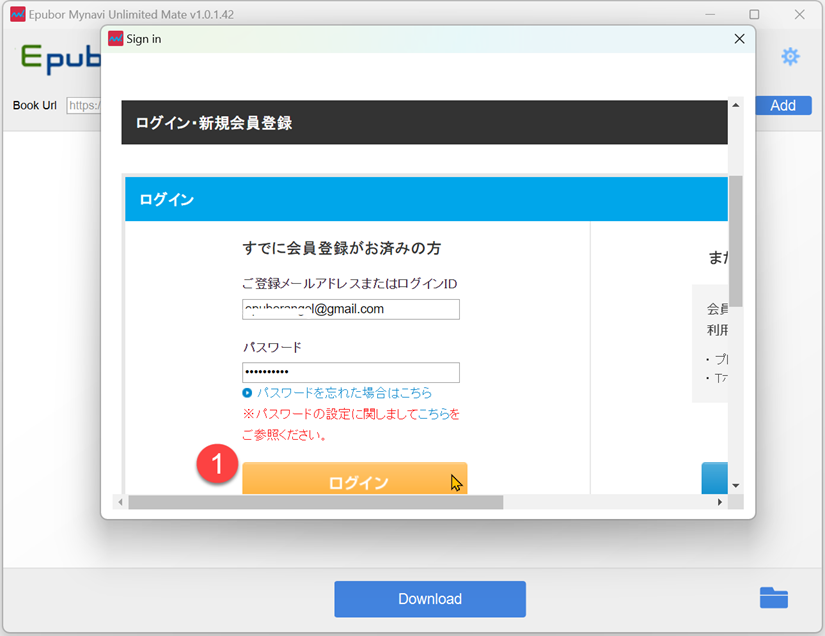Viewport: 825px width, 636px height.
Task: Maximize the Epubor main window
Action: 754,14
